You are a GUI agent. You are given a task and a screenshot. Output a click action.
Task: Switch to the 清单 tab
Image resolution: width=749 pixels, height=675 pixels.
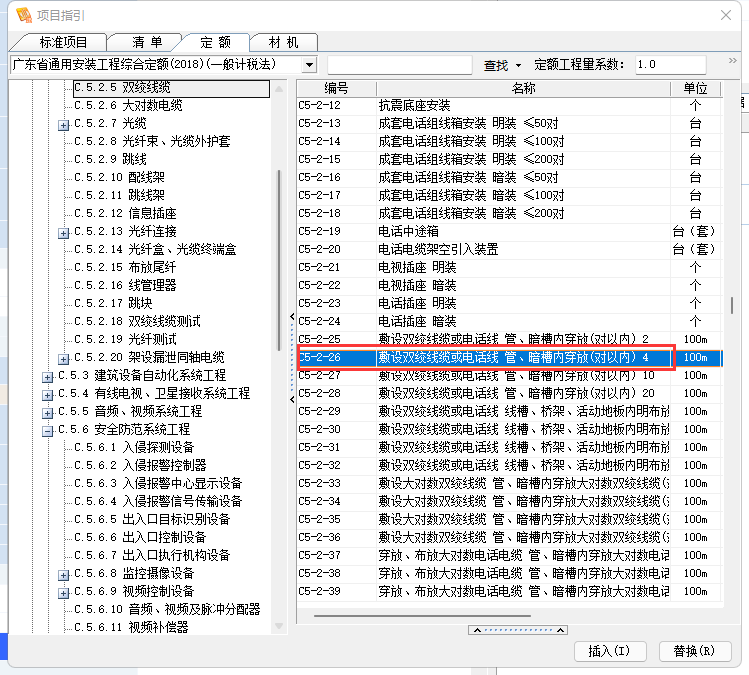click(x=148, y=43)
